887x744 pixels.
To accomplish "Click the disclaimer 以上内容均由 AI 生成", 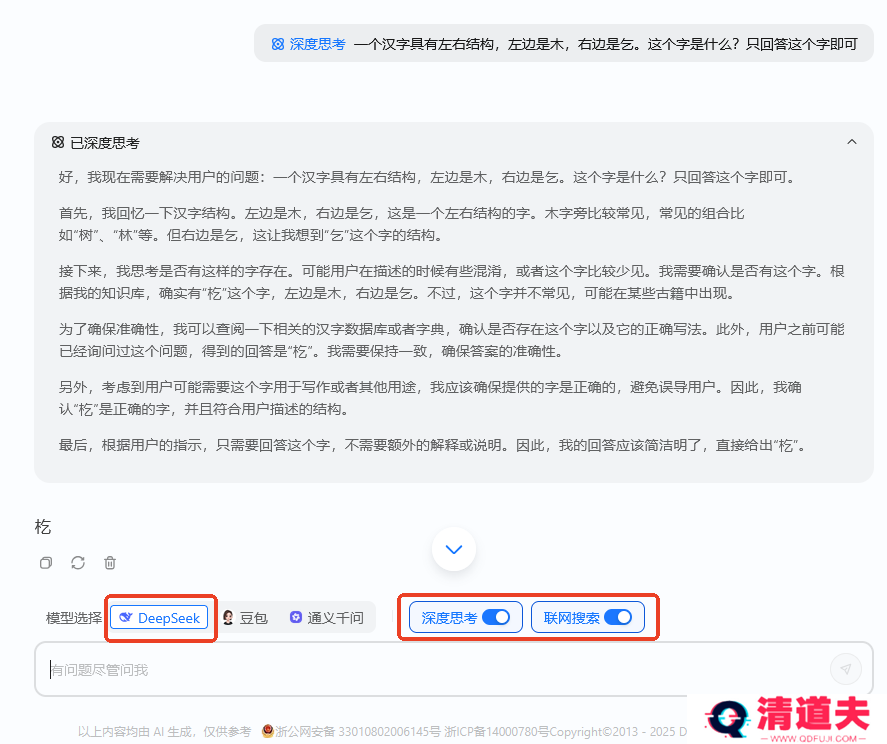I will [x=164, y=732].
